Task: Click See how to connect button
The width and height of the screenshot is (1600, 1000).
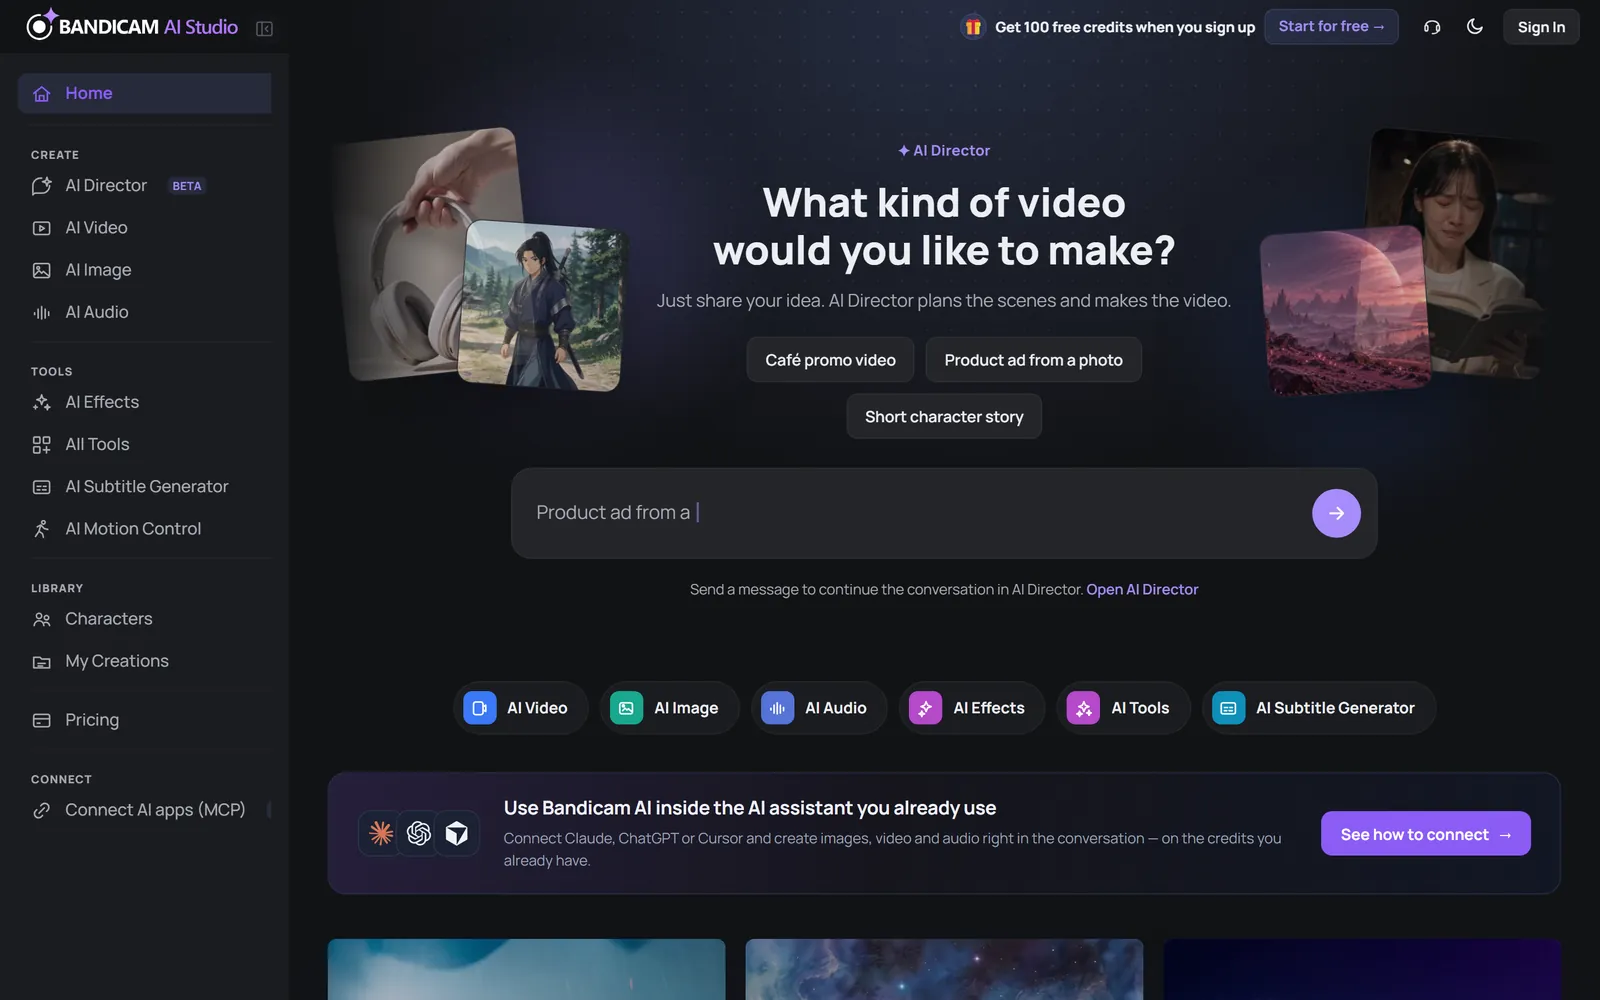Action: (1425, 834)
